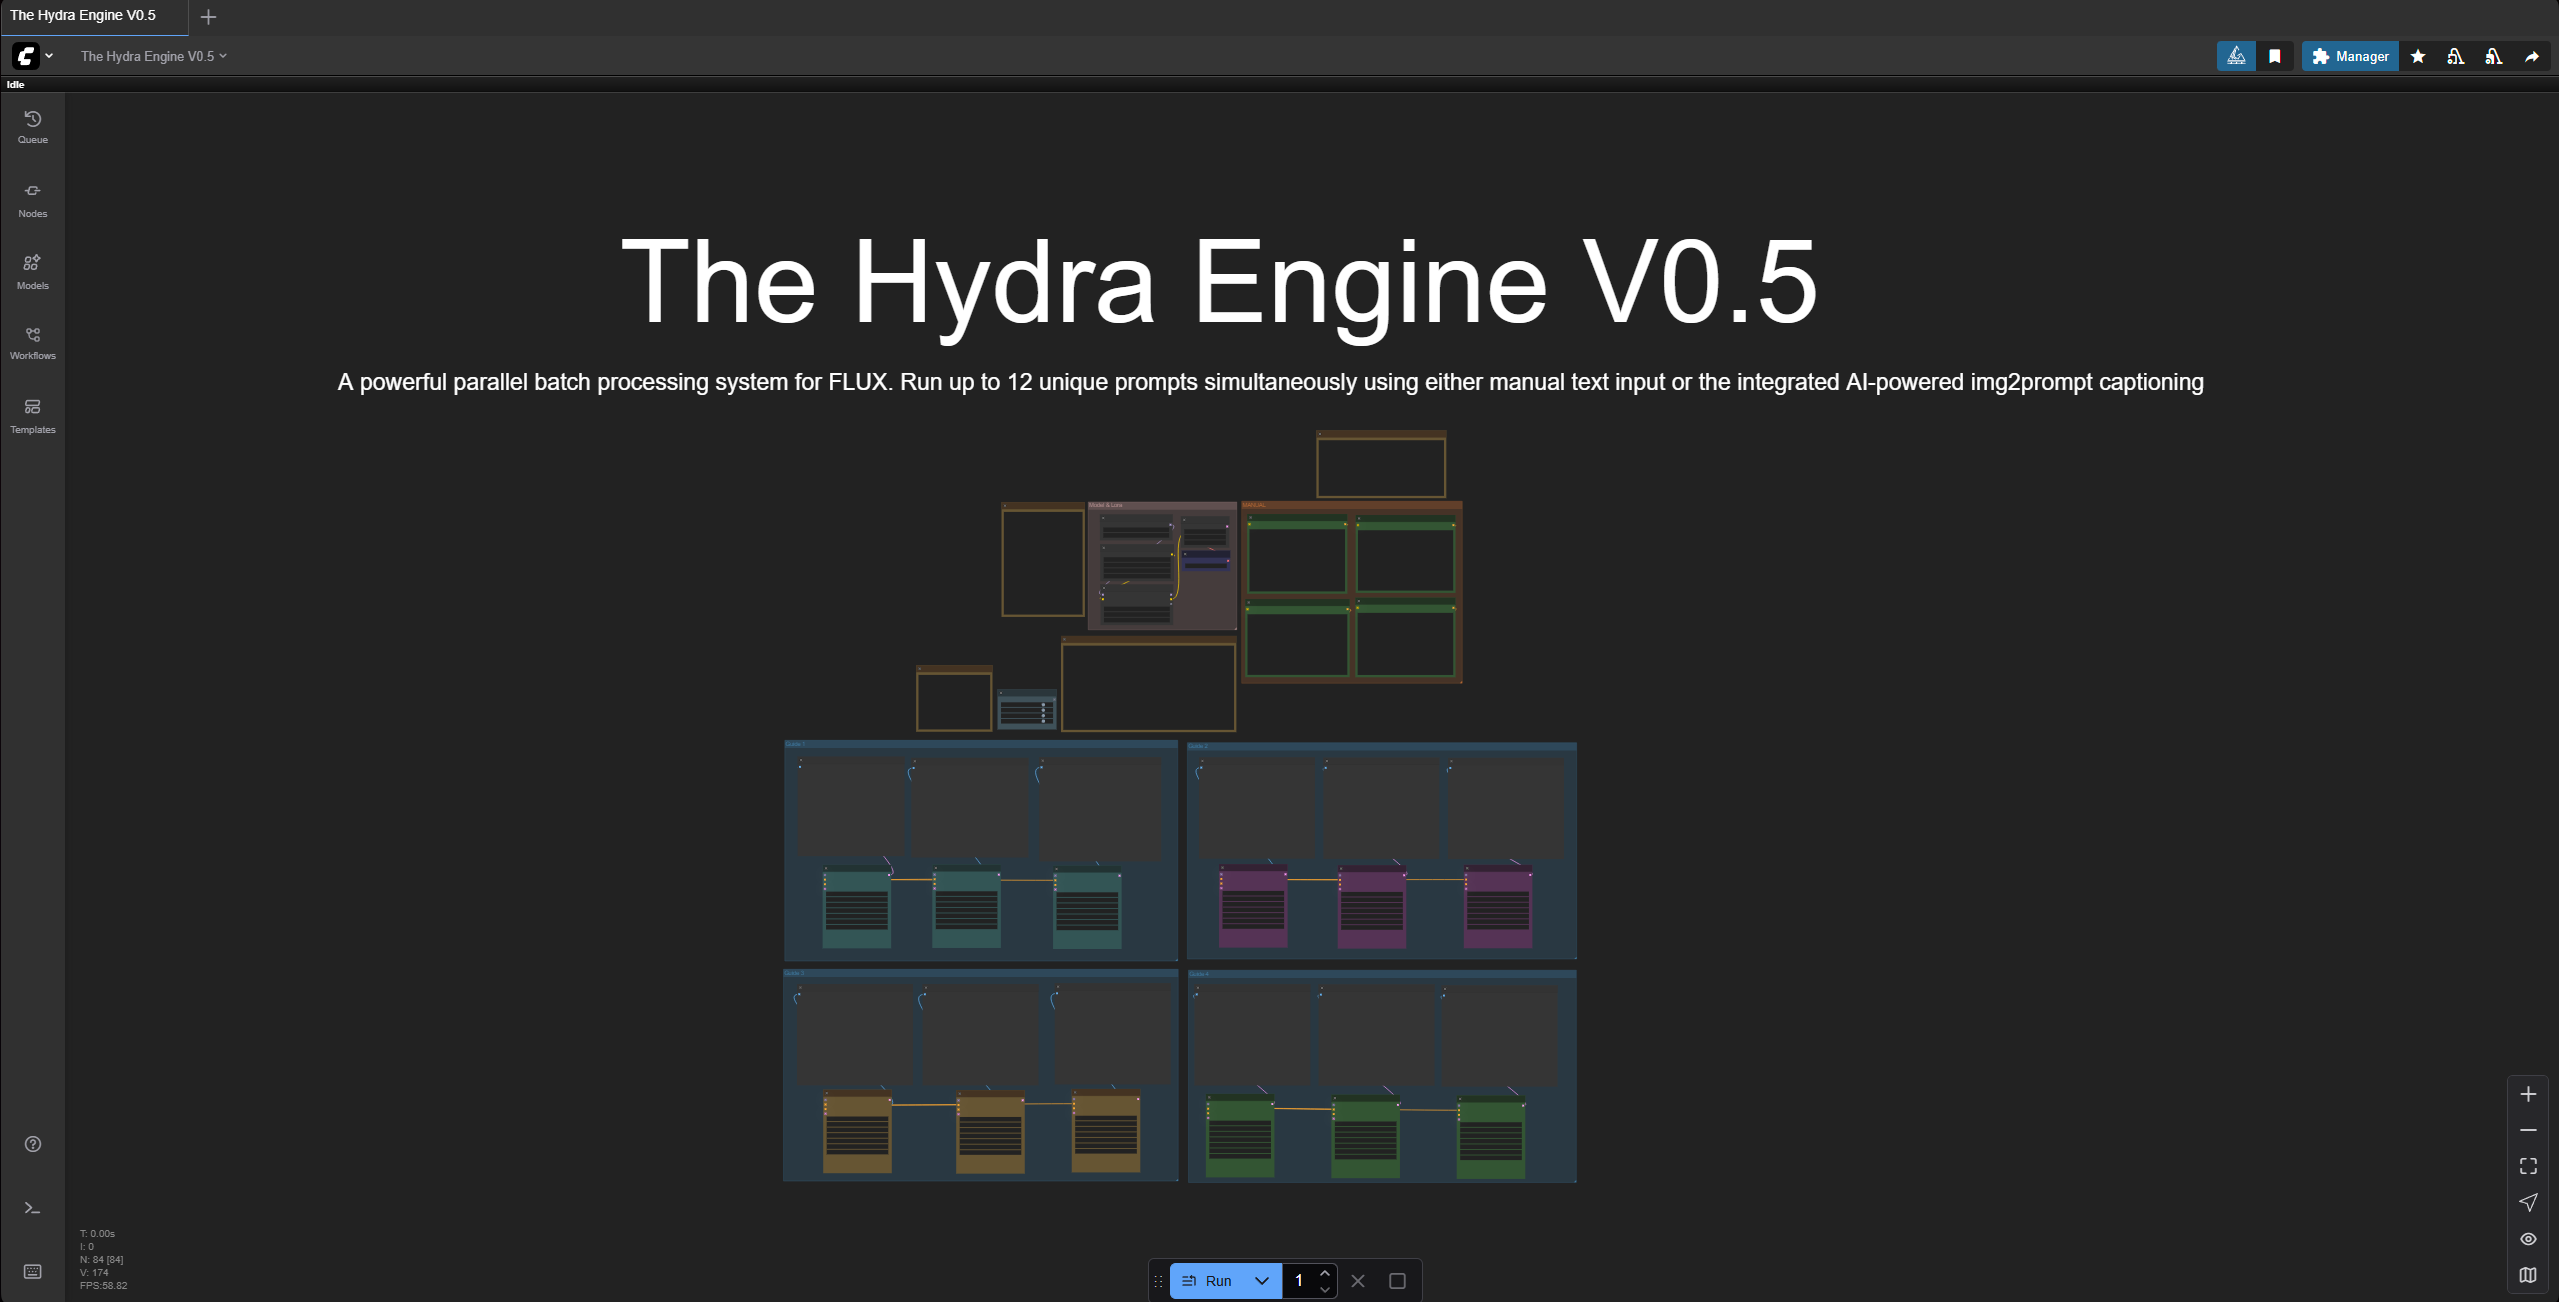
Task: Click the "N: 84 [84]" stats entry
Action: click(101, 1260)
